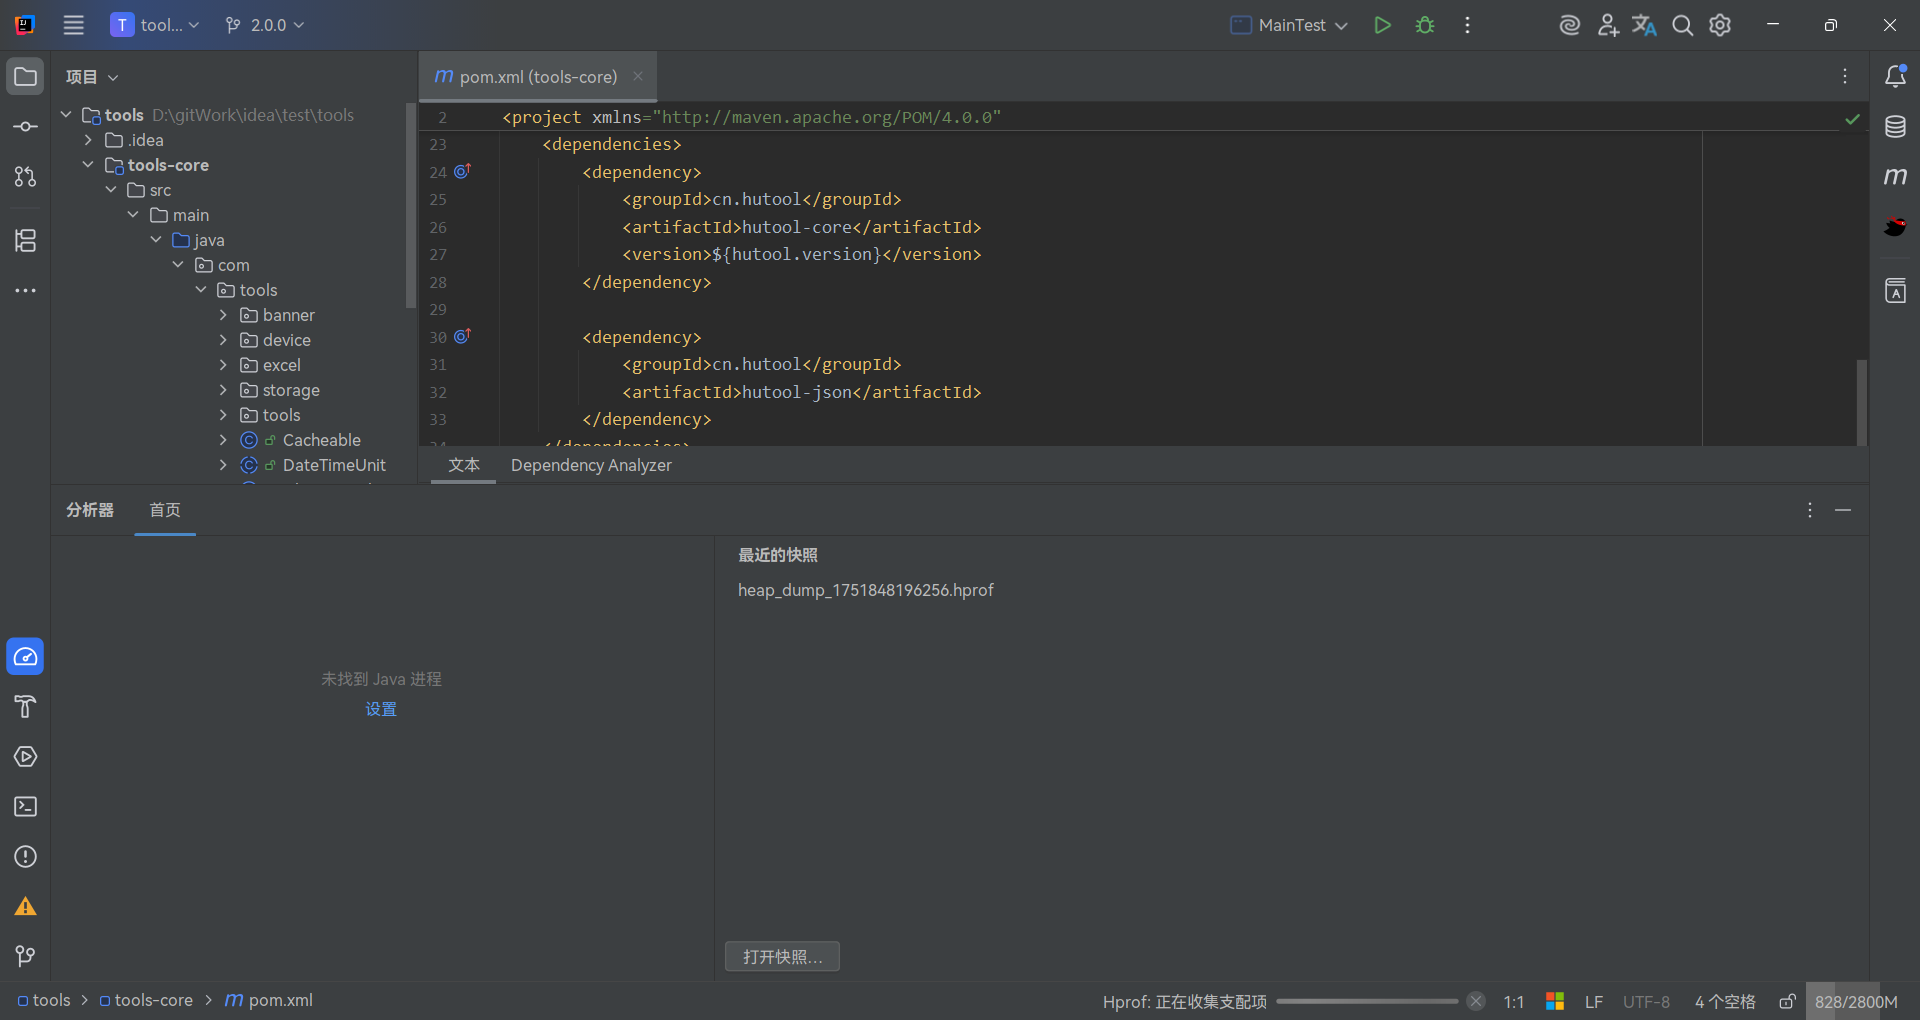
Task: Open the project selector dropdown
Action: [x=155, y=25]
